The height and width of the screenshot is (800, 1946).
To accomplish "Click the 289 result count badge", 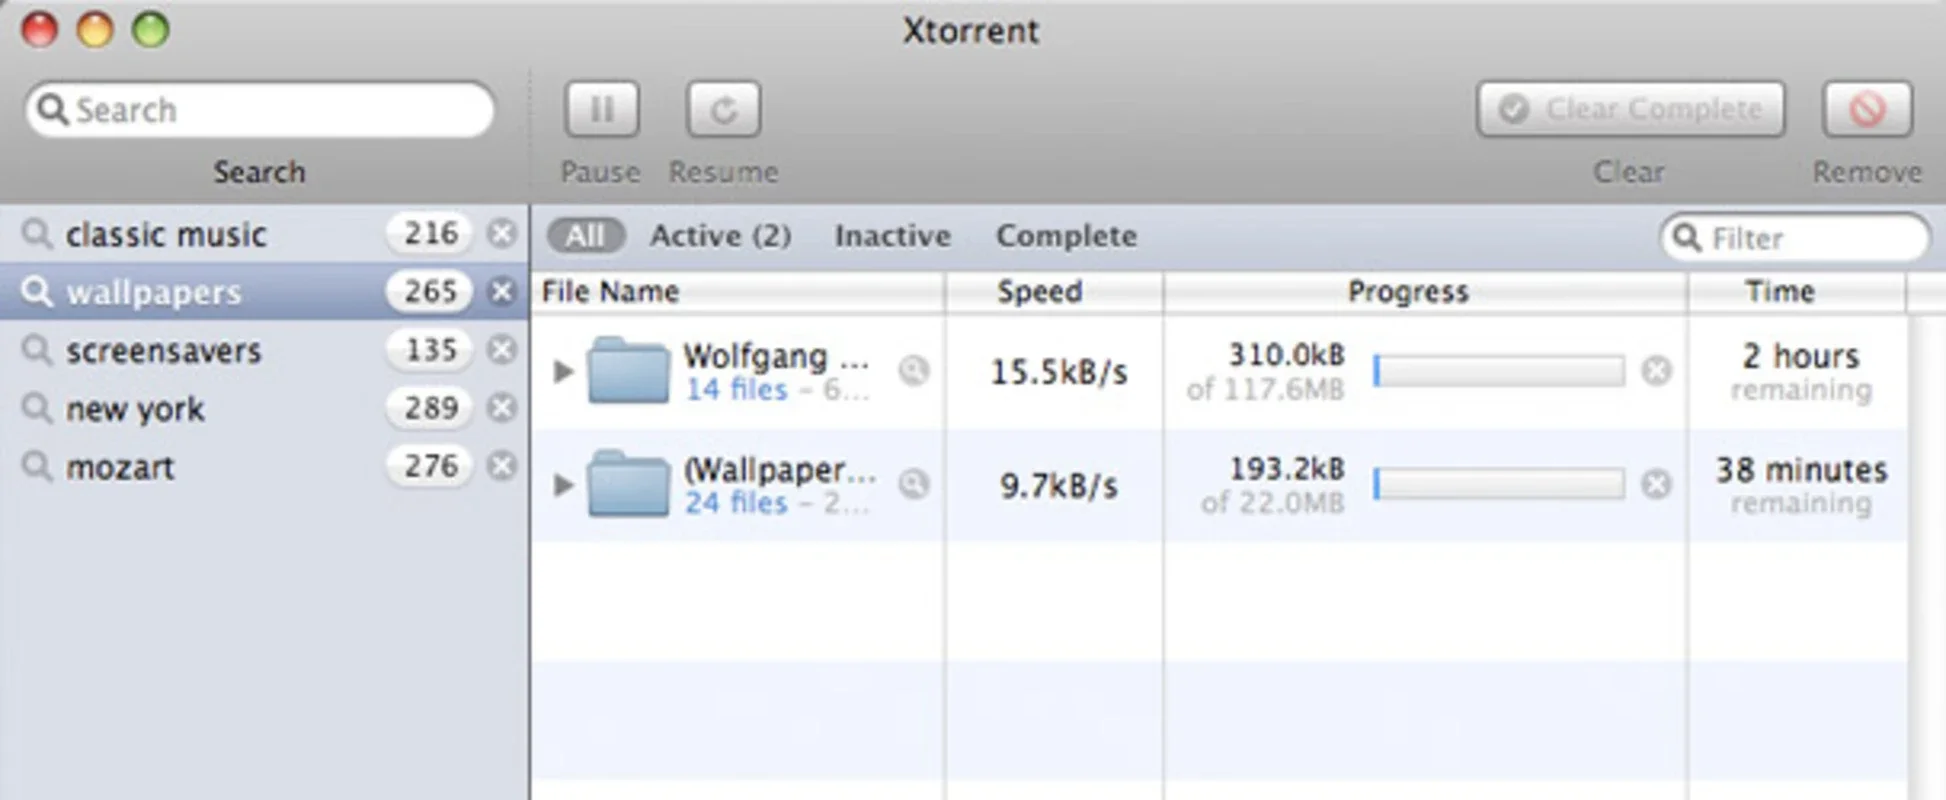I will [430, 407].
